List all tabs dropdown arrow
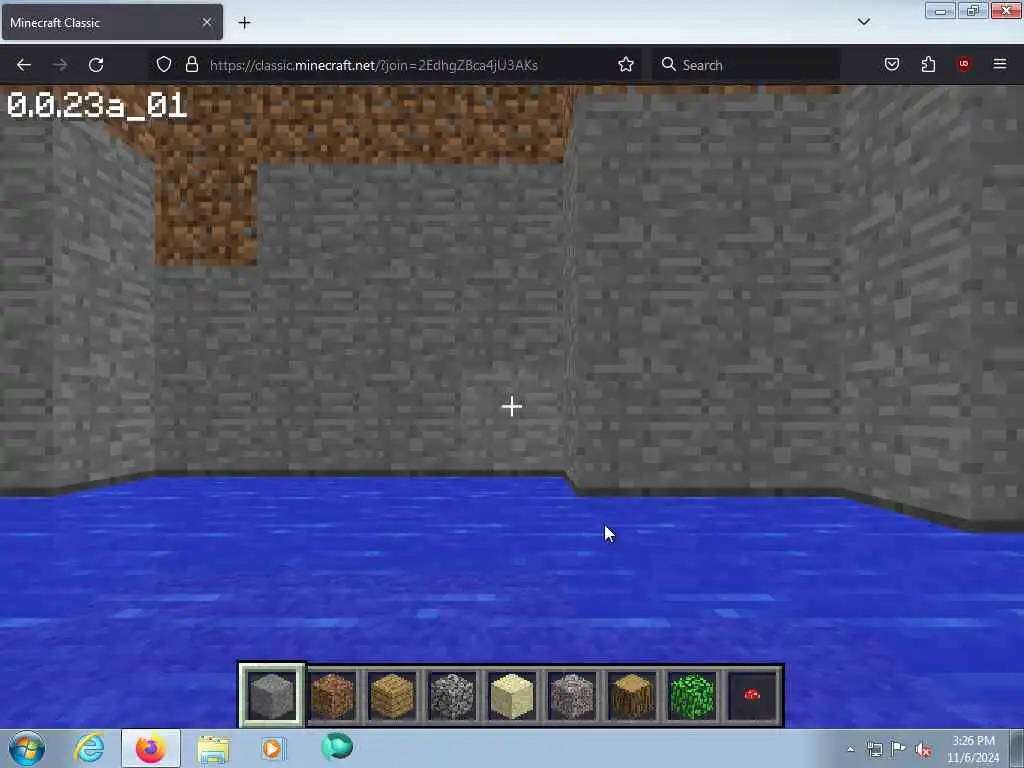 (x=863, y=22)
